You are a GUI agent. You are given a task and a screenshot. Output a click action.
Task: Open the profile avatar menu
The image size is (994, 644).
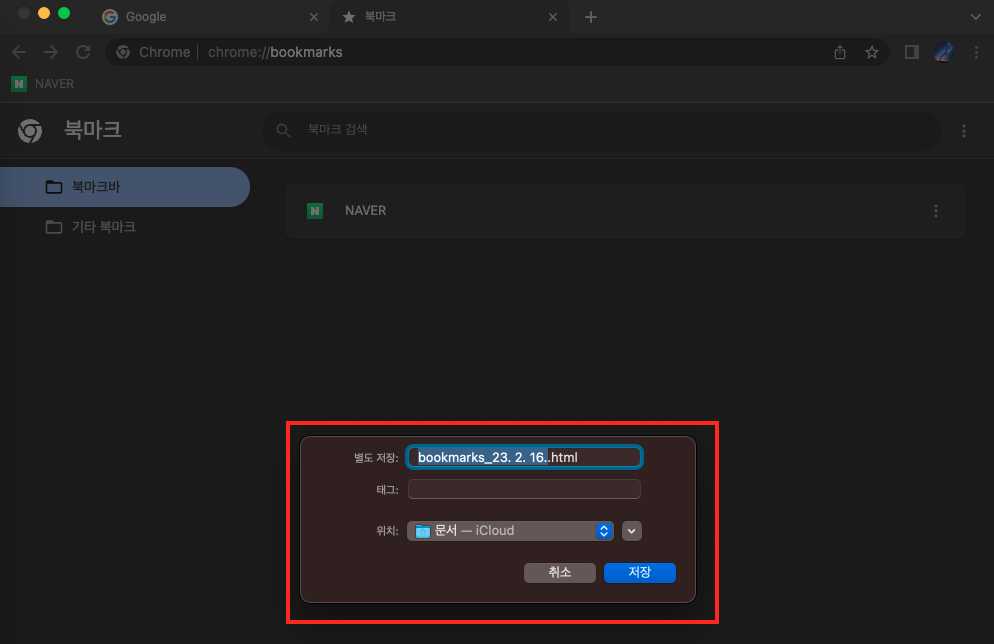[x=944, y=52]
